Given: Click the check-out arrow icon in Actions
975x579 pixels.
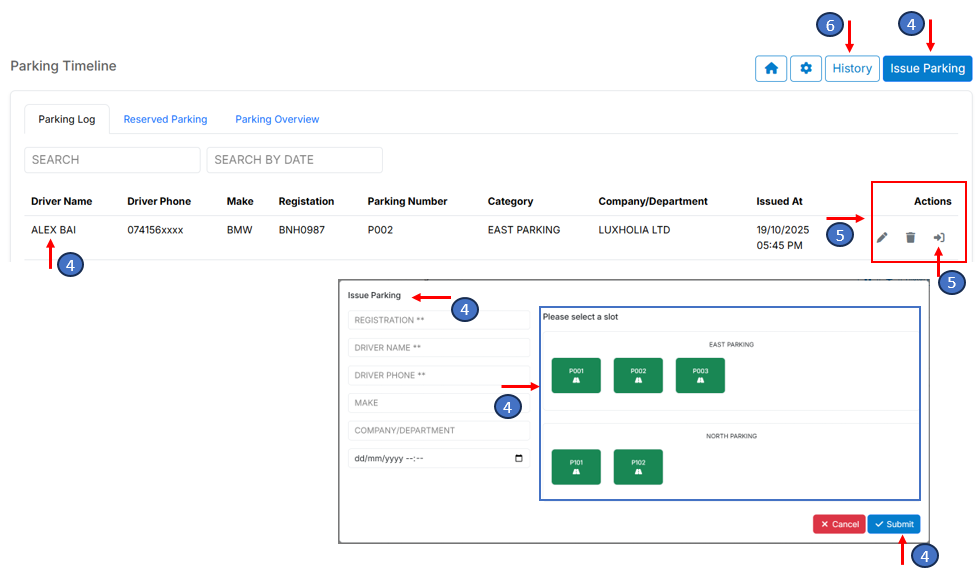Looking at the screenshot, I should click(x=939, y=238).
